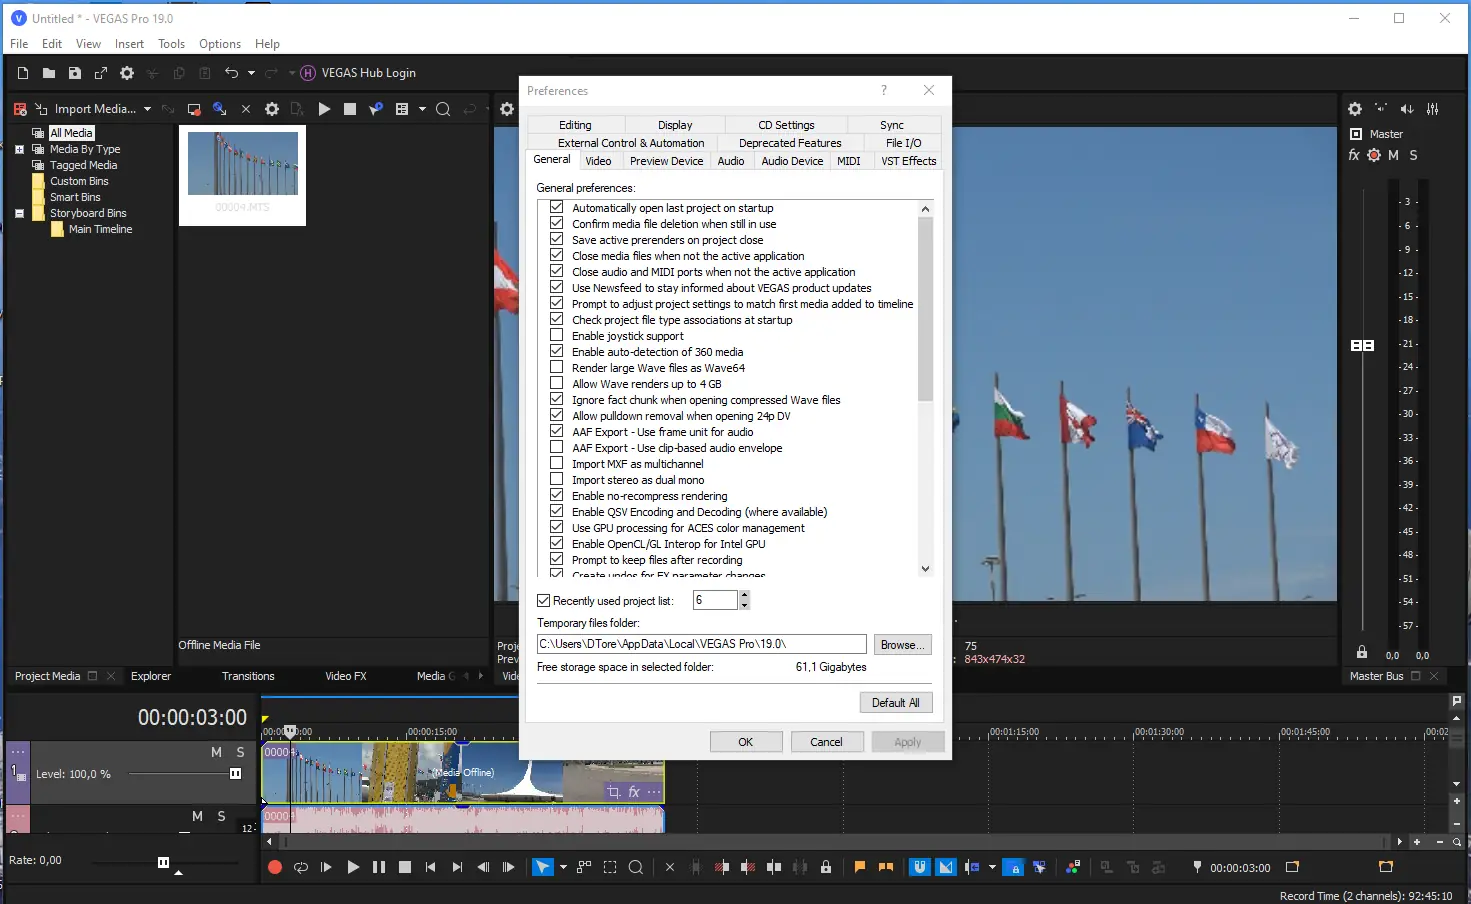The width and height of the screenshot is (1471, 904).
Task: Switch to the Transitions panel tab
Action: click(248, 677)
